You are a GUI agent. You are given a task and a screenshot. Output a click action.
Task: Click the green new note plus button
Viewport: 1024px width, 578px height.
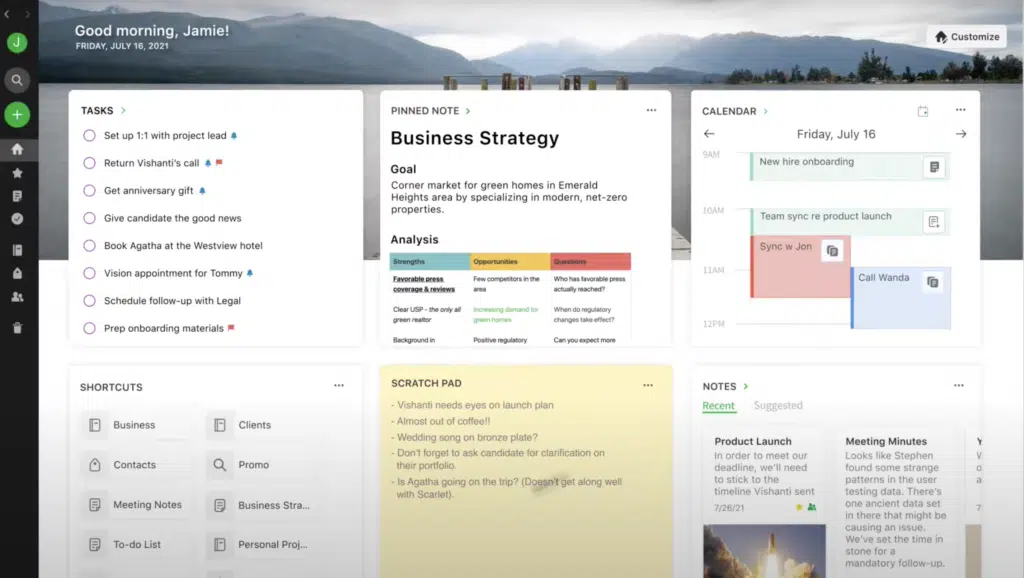(x=17, y=115)
